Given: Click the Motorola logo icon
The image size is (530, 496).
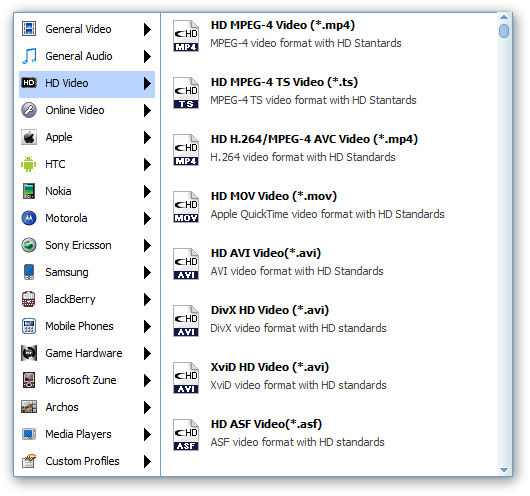Looking at the screenshot, I should (x=29, y=218).
